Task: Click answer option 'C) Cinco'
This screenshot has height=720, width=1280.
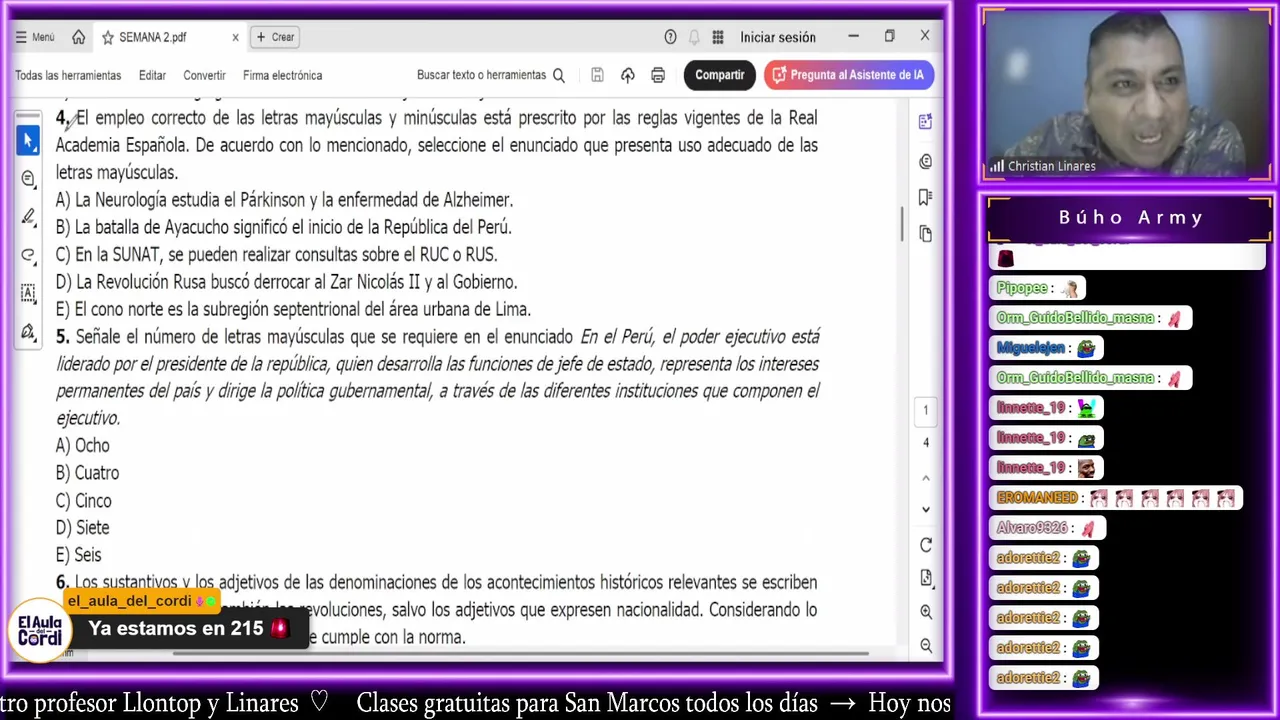Action: [x=84, y=501]
